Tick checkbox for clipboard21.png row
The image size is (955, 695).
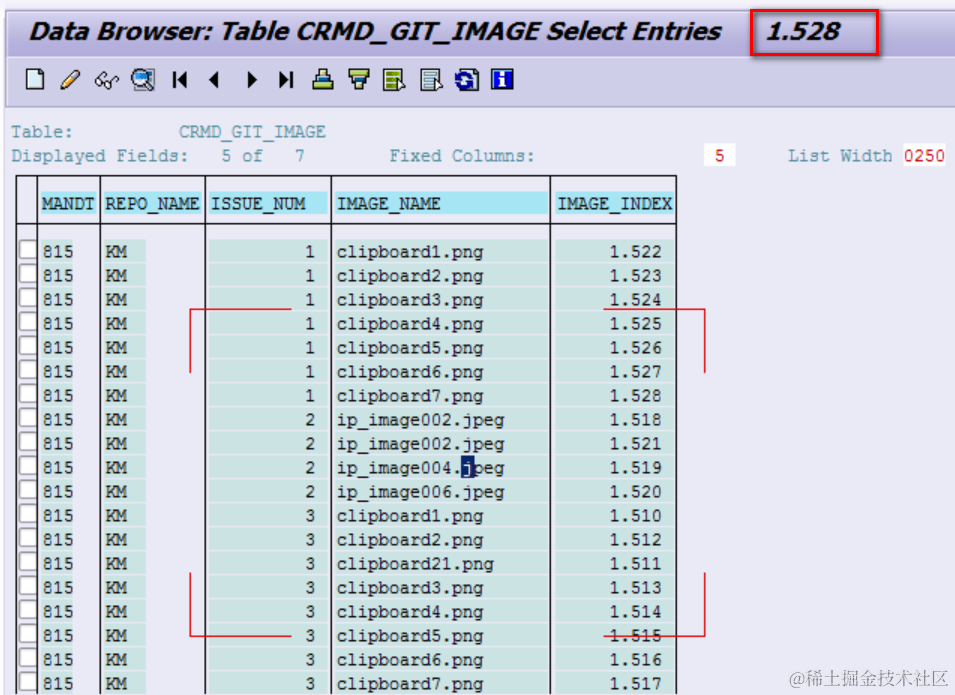click(27, 562)
